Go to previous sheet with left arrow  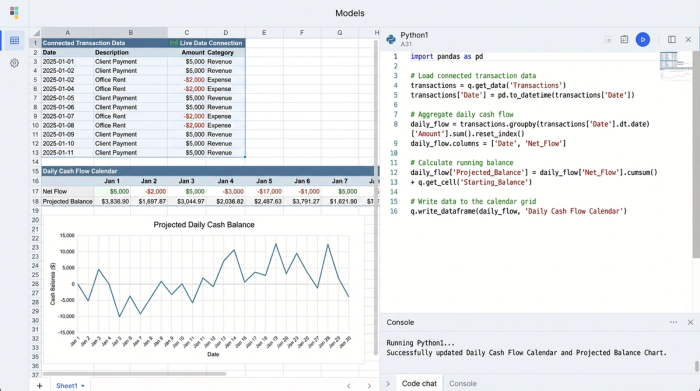point(348,386)
